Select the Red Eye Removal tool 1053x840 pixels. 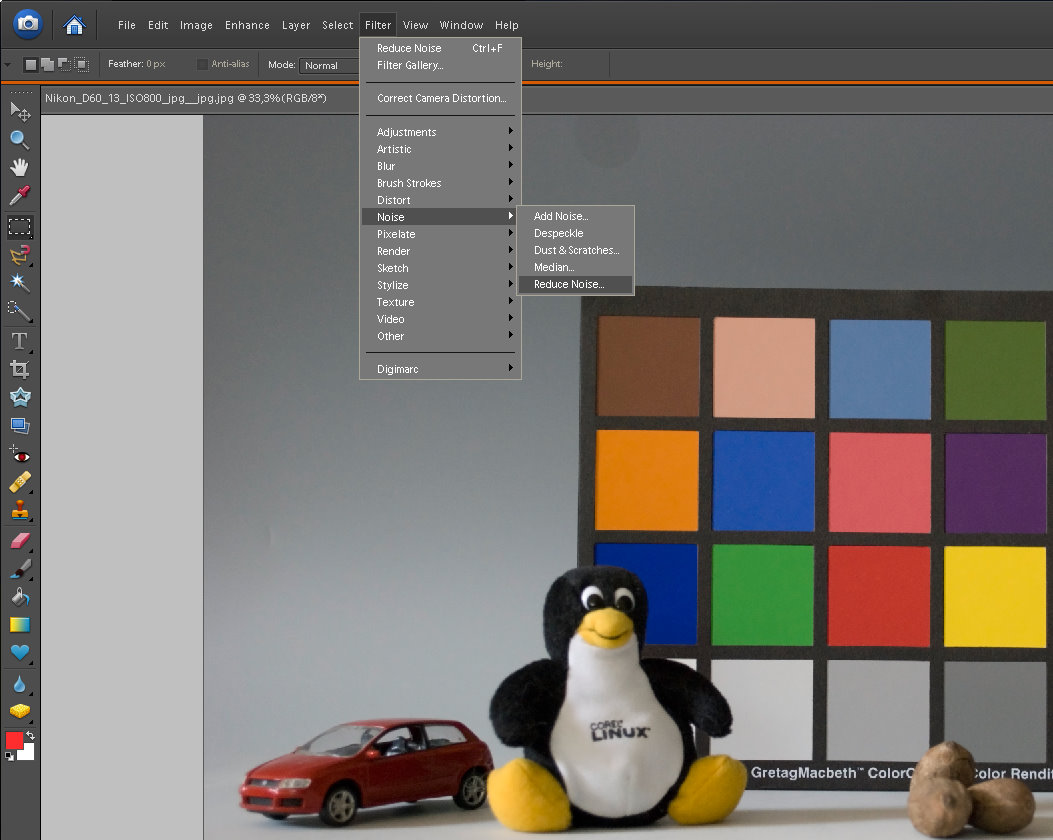pyautogui.click(x=19, y=455)
